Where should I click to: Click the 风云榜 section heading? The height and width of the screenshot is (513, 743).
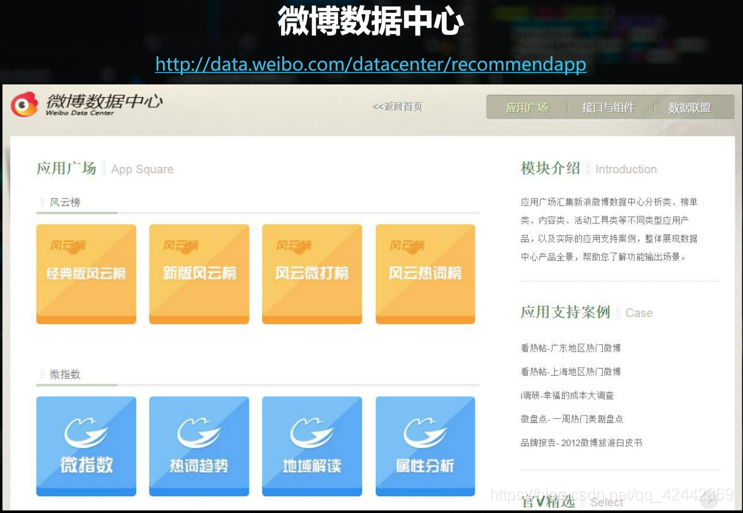[65, 202]
